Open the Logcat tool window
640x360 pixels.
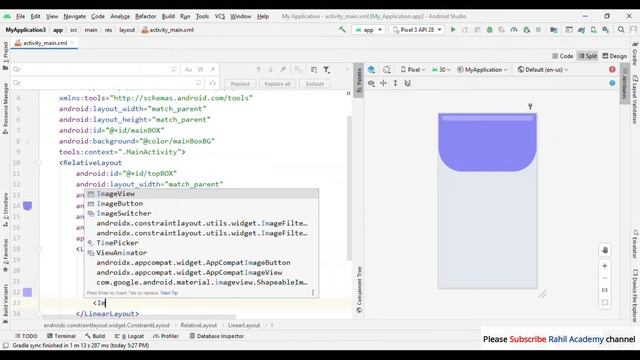(129, 336)
